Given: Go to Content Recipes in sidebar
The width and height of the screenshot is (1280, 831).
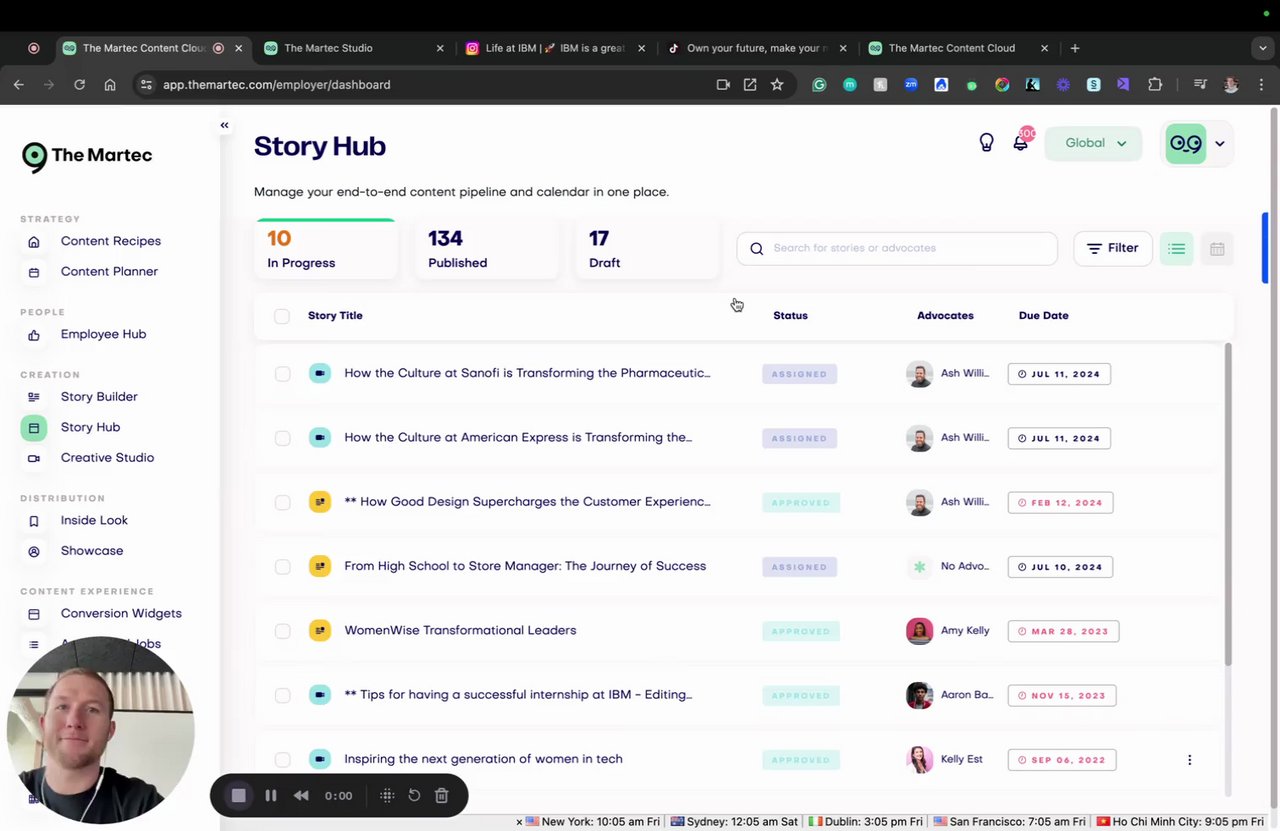Looking at the screenshot, I should (x=111, y=241).
